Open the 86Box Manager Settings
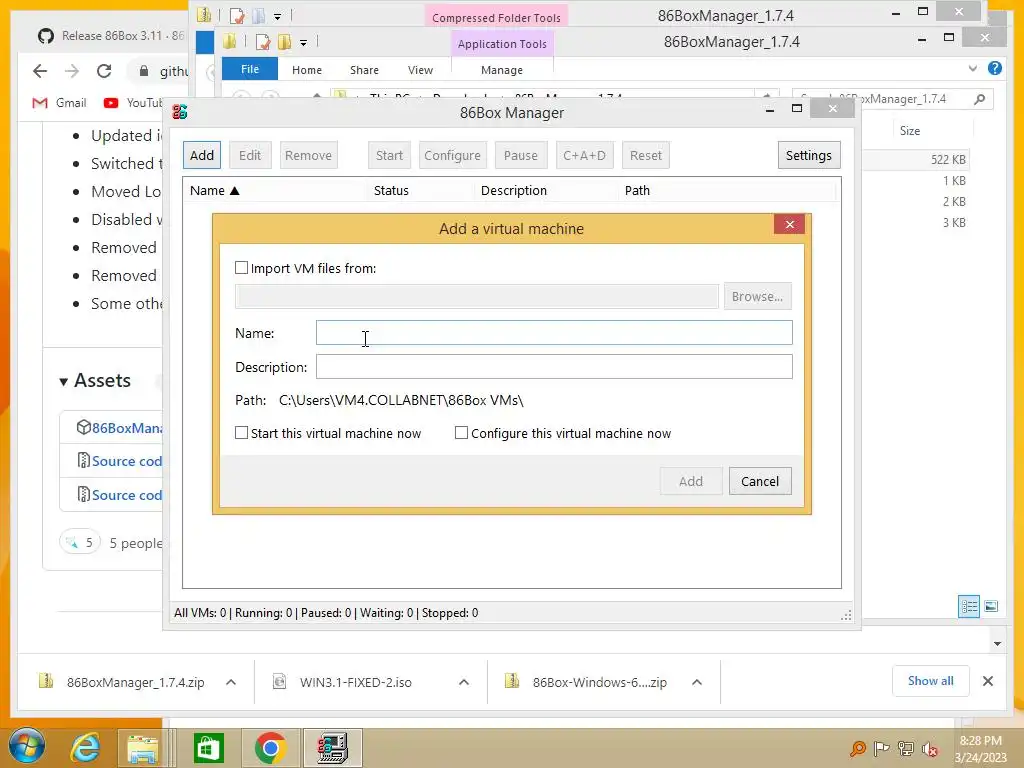The width and height of the screenshot is (1024, 768). (808, 155)
